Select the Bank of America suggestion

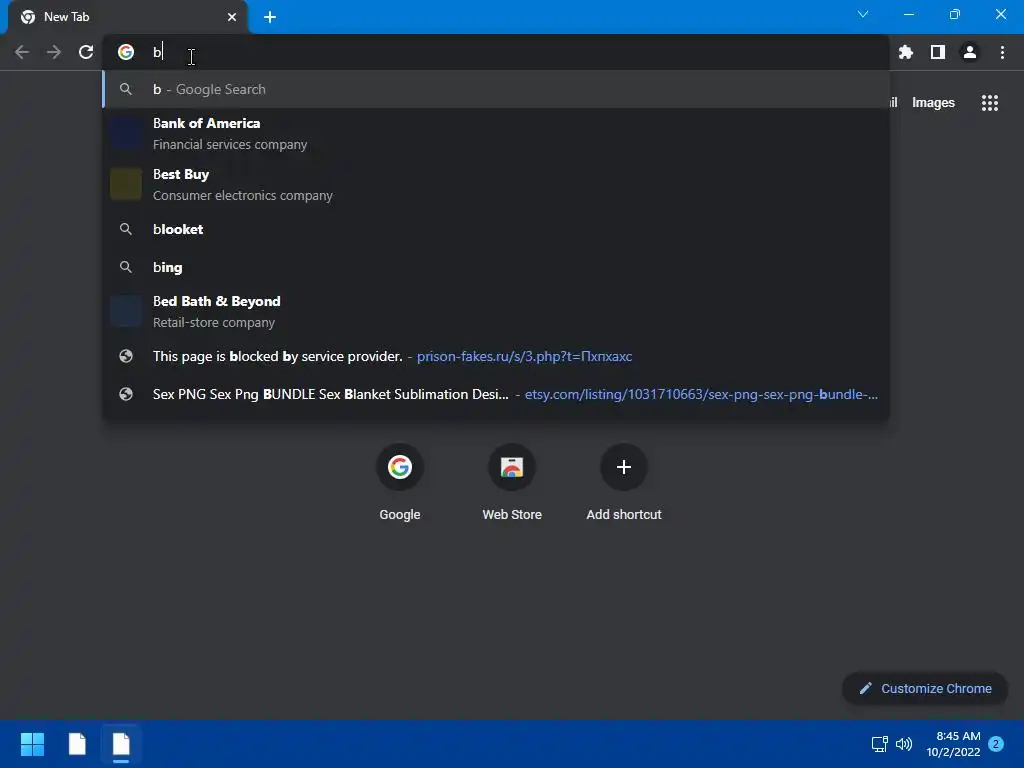tap(496, 134)
